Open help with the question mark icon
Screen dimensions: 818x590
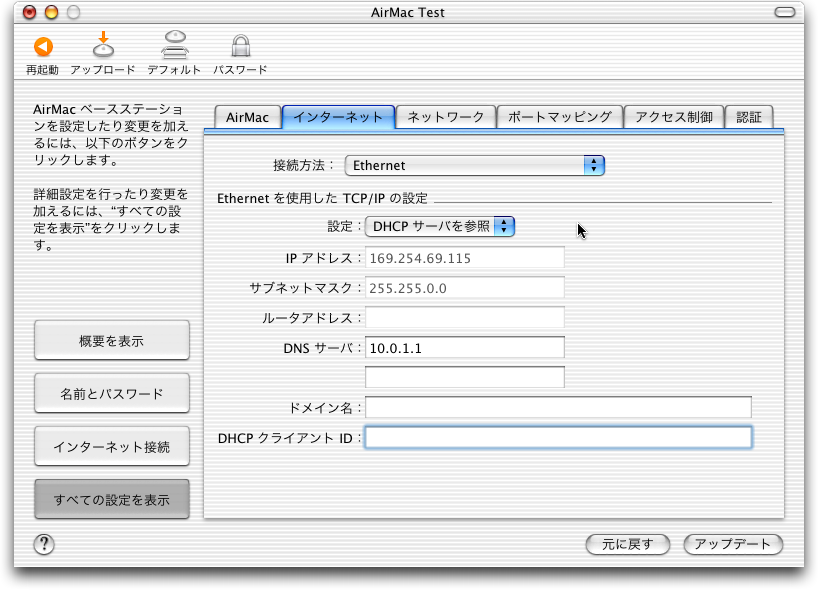coord(44,544)
